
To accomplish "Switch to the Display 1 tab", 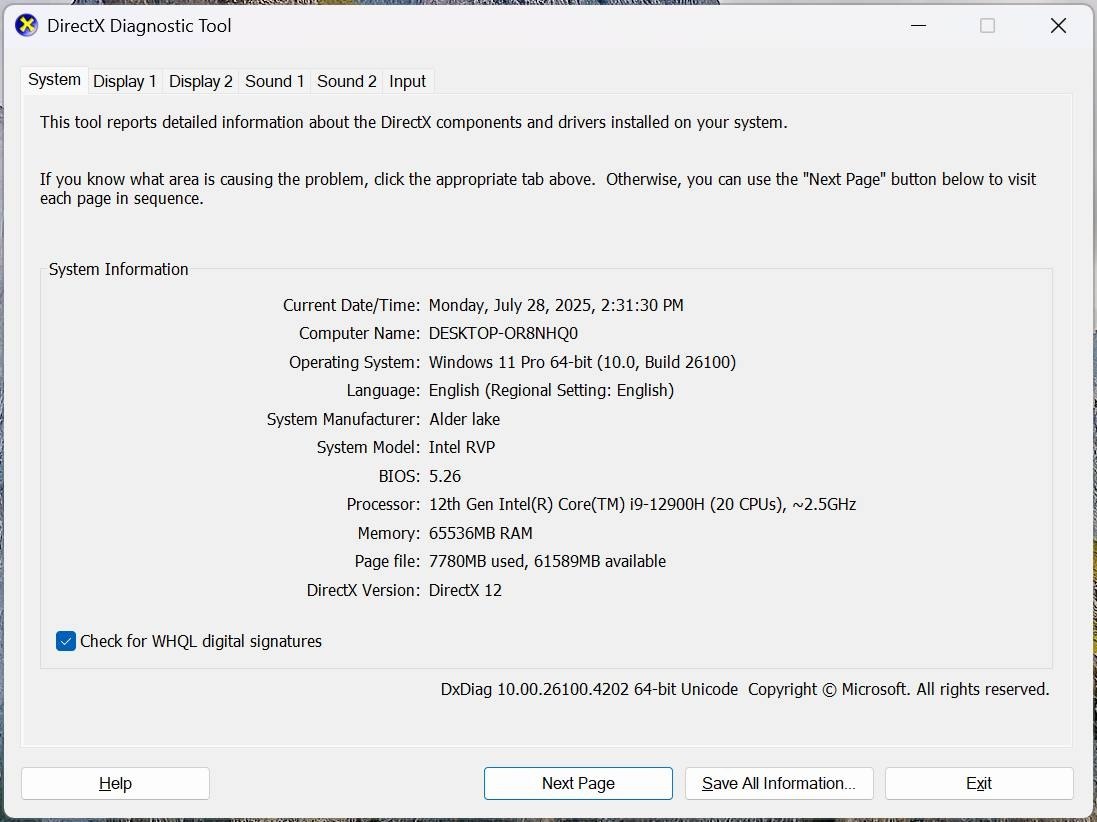I will 125,81.
